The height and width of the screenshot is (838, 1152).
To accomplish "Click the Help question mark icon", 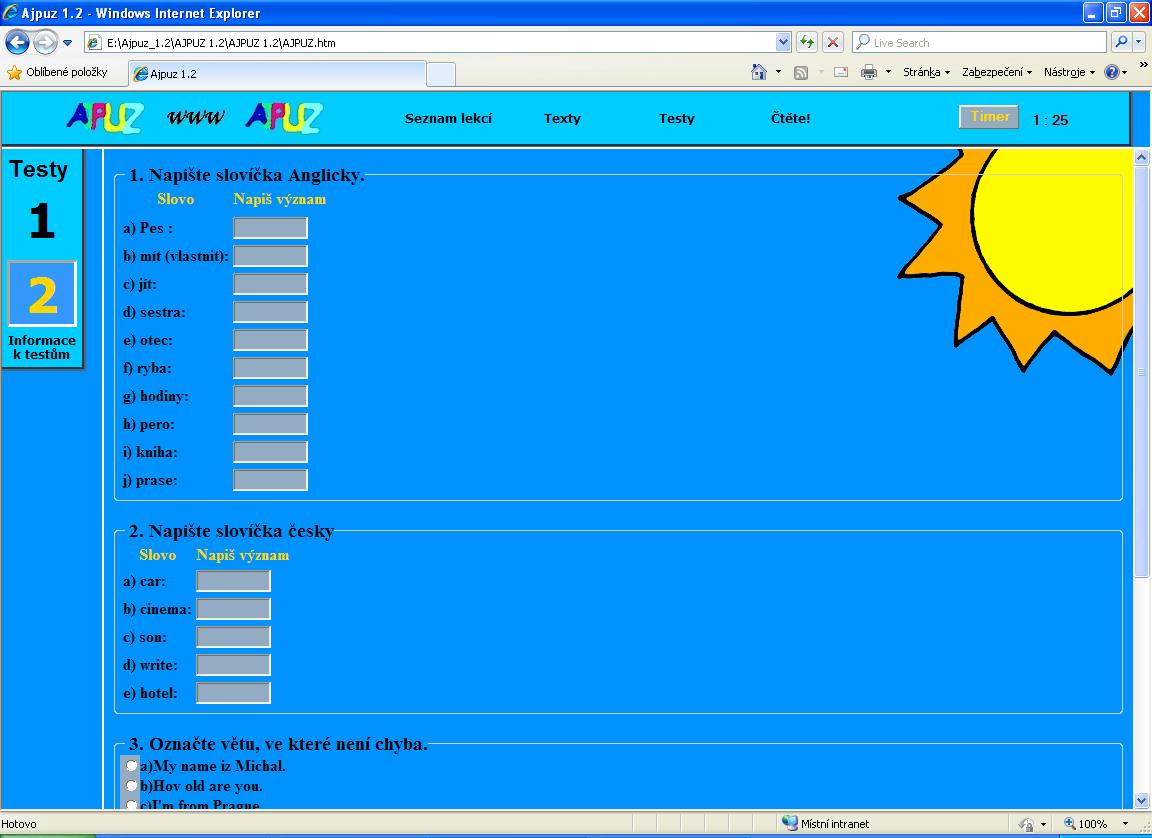I will click(1112, 72).
